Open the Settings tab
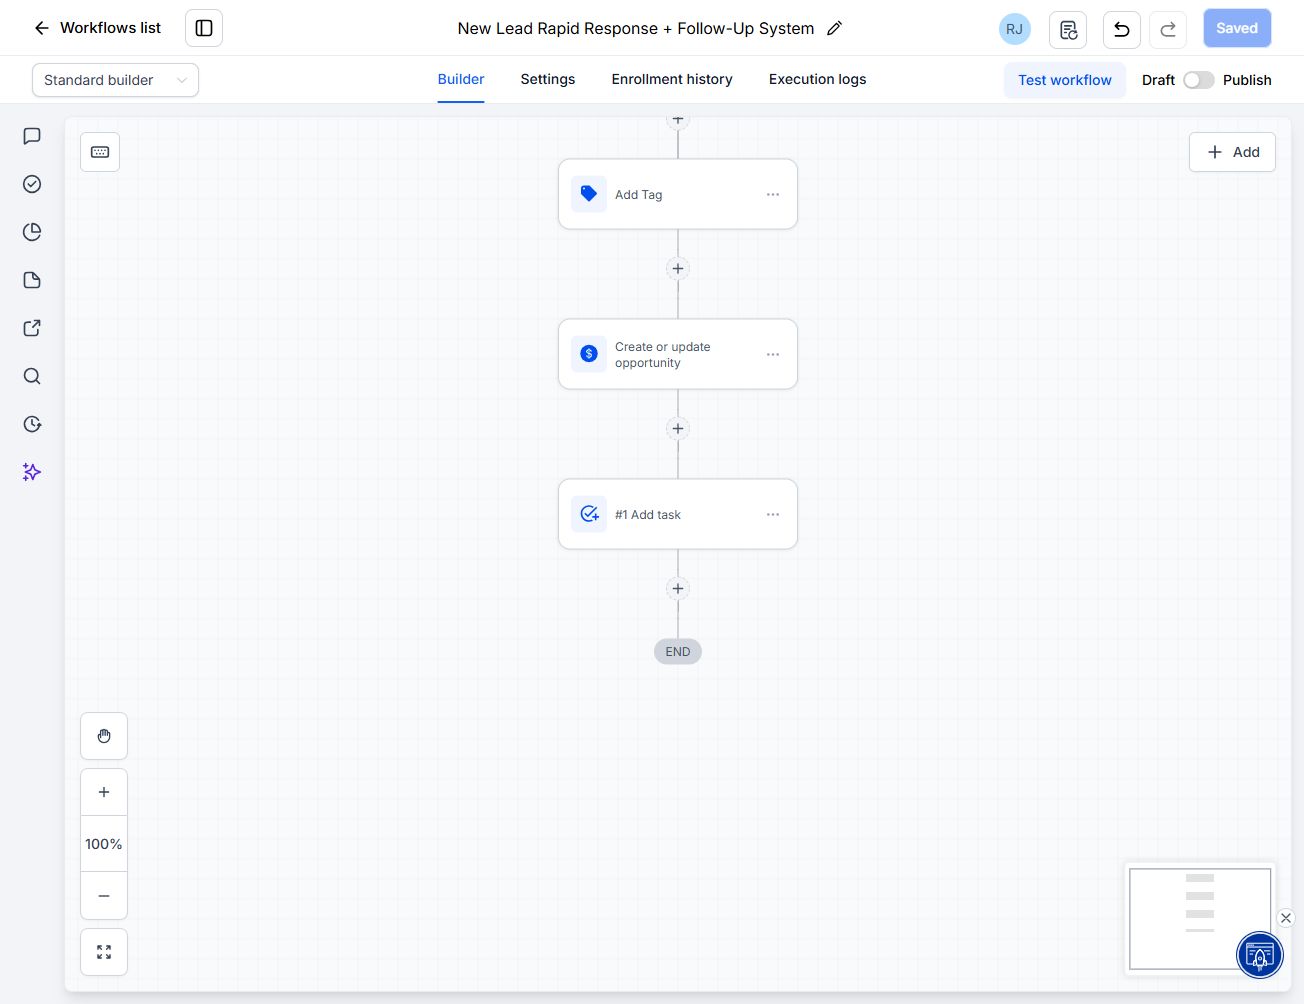The height and width of the screenshot is (1004, 1304). coord(548,80)
